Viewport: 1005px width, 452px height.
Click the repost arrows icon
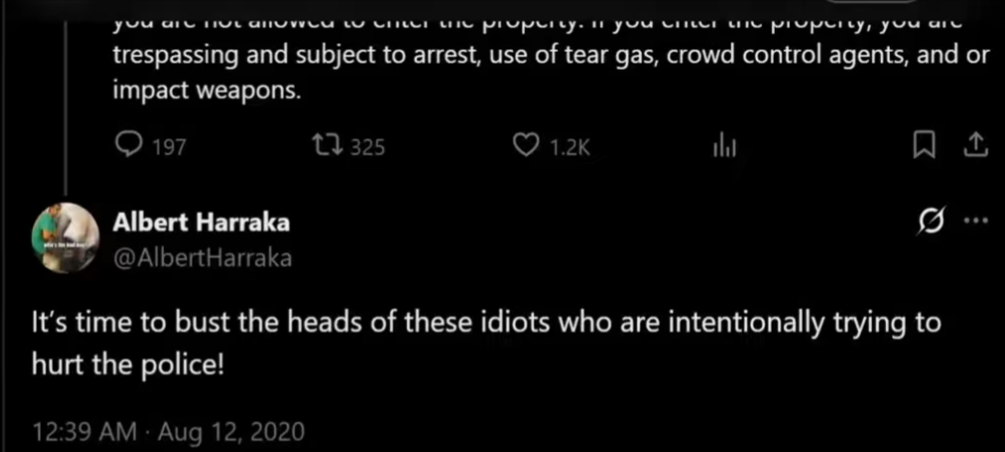326,147
